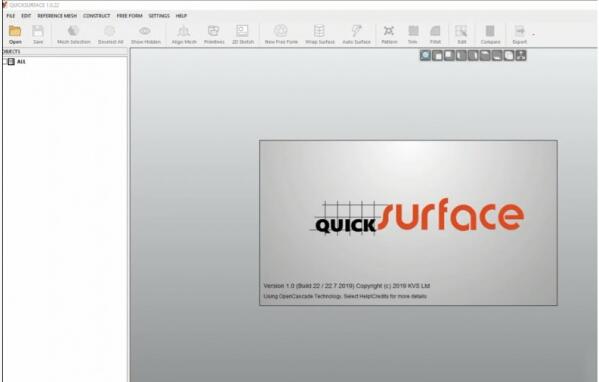The height and width of the screenshot is (382, 599).
Task: Click the Open folder icon
Action: click(15, 31)
